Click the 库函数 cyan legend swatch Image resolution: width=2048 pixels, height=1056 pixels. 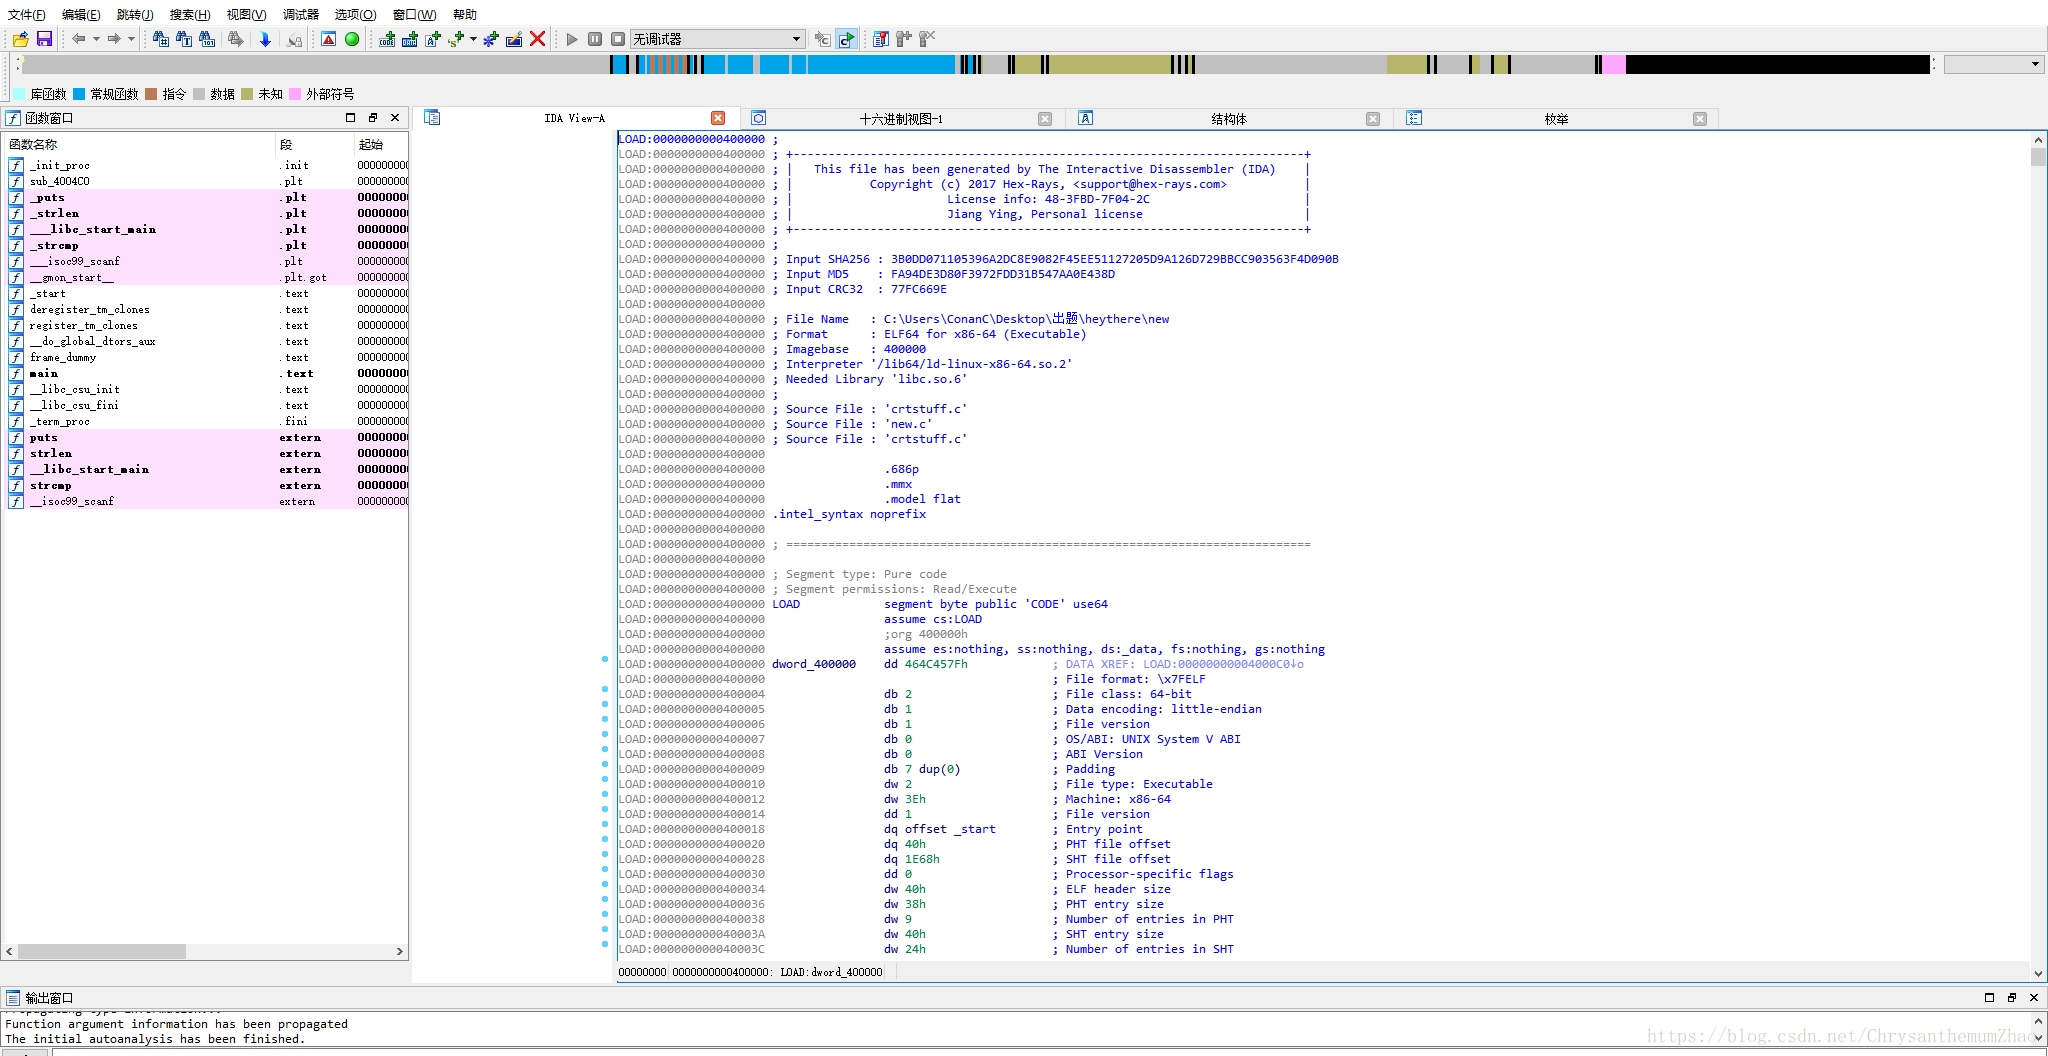20,94
